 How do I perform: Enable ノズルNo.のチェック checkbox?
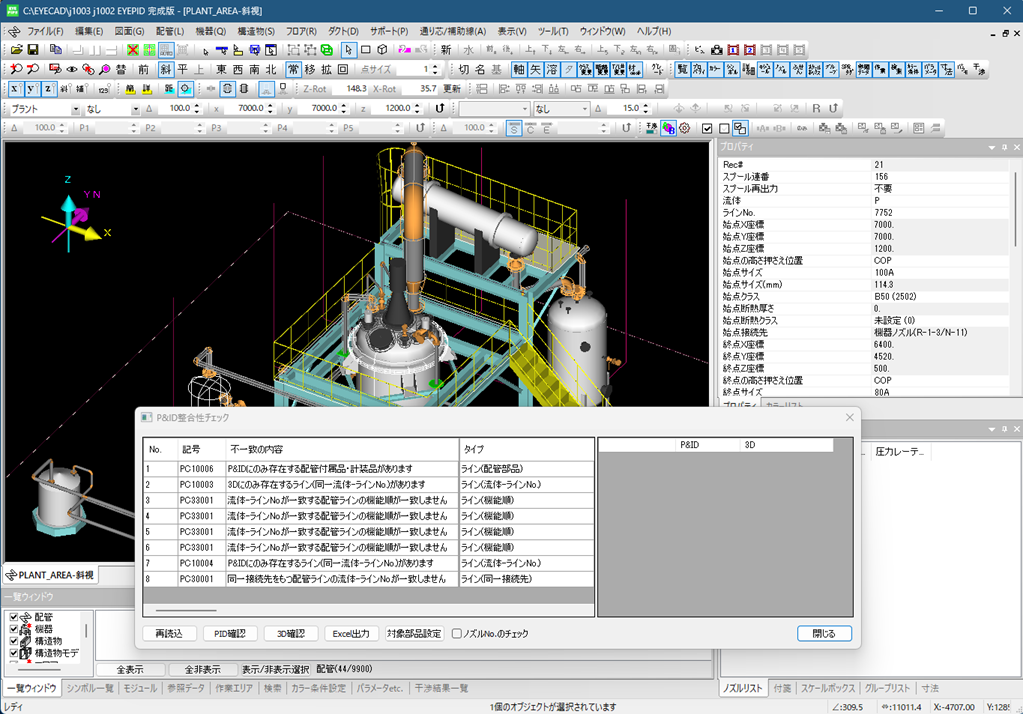[457, 634]
